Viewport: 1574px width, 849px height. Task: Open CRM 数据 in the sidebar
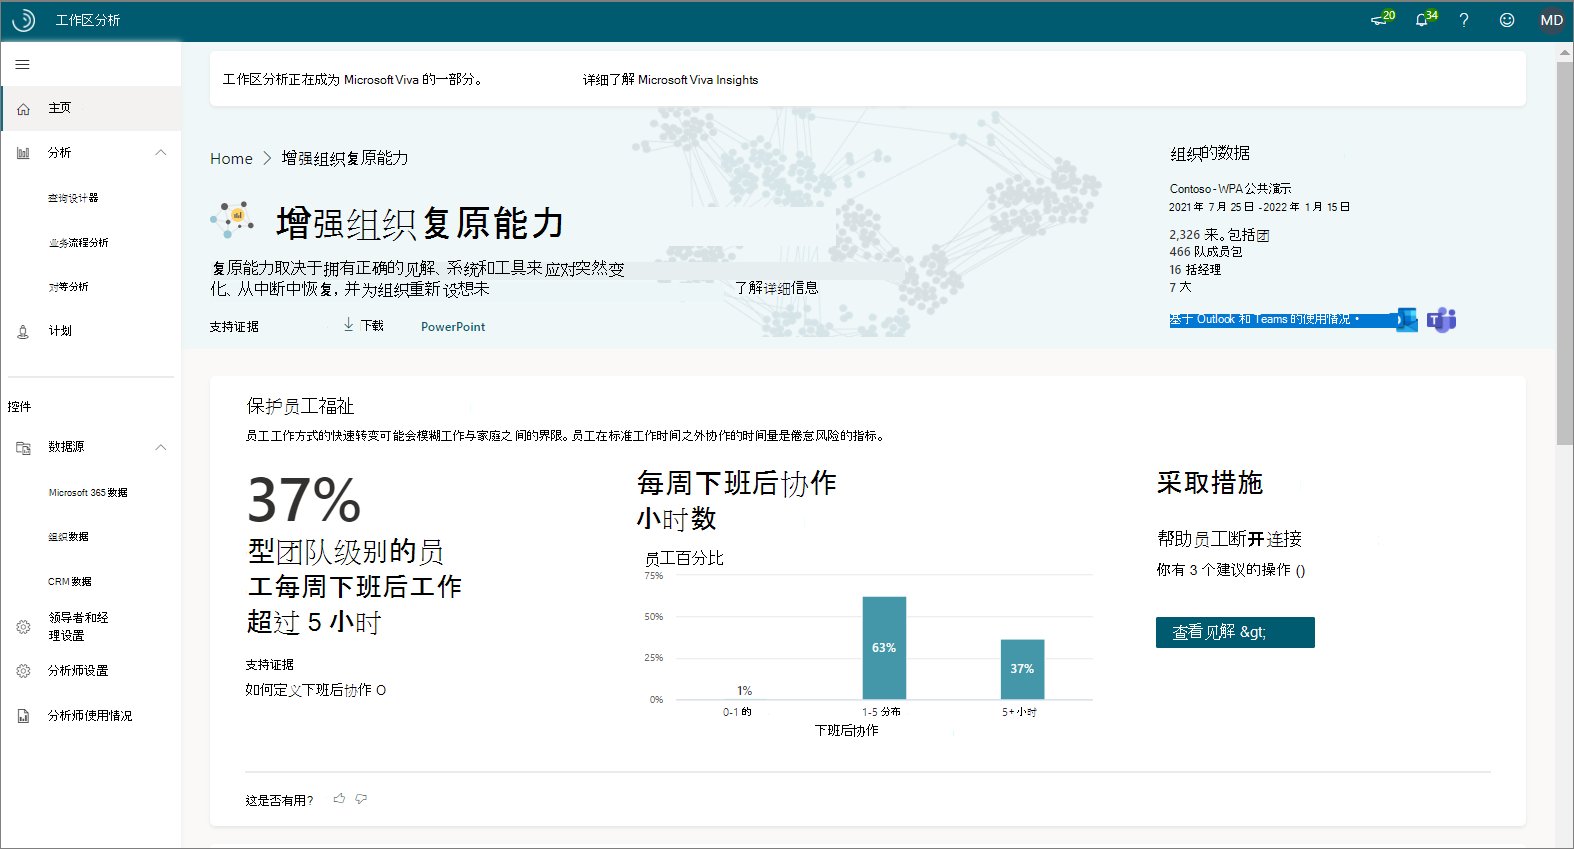70,582
